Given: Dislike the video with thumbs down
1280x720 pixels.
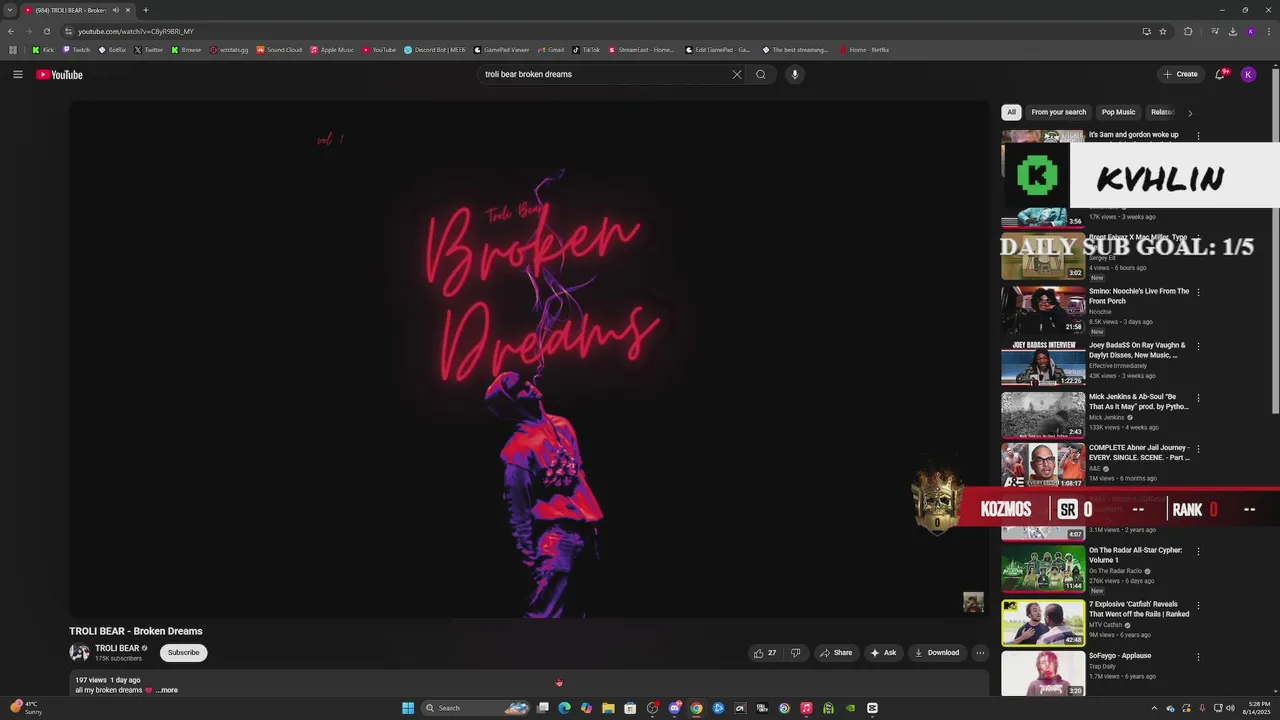Looking at the screenshot, I should (x=796, y=653).
